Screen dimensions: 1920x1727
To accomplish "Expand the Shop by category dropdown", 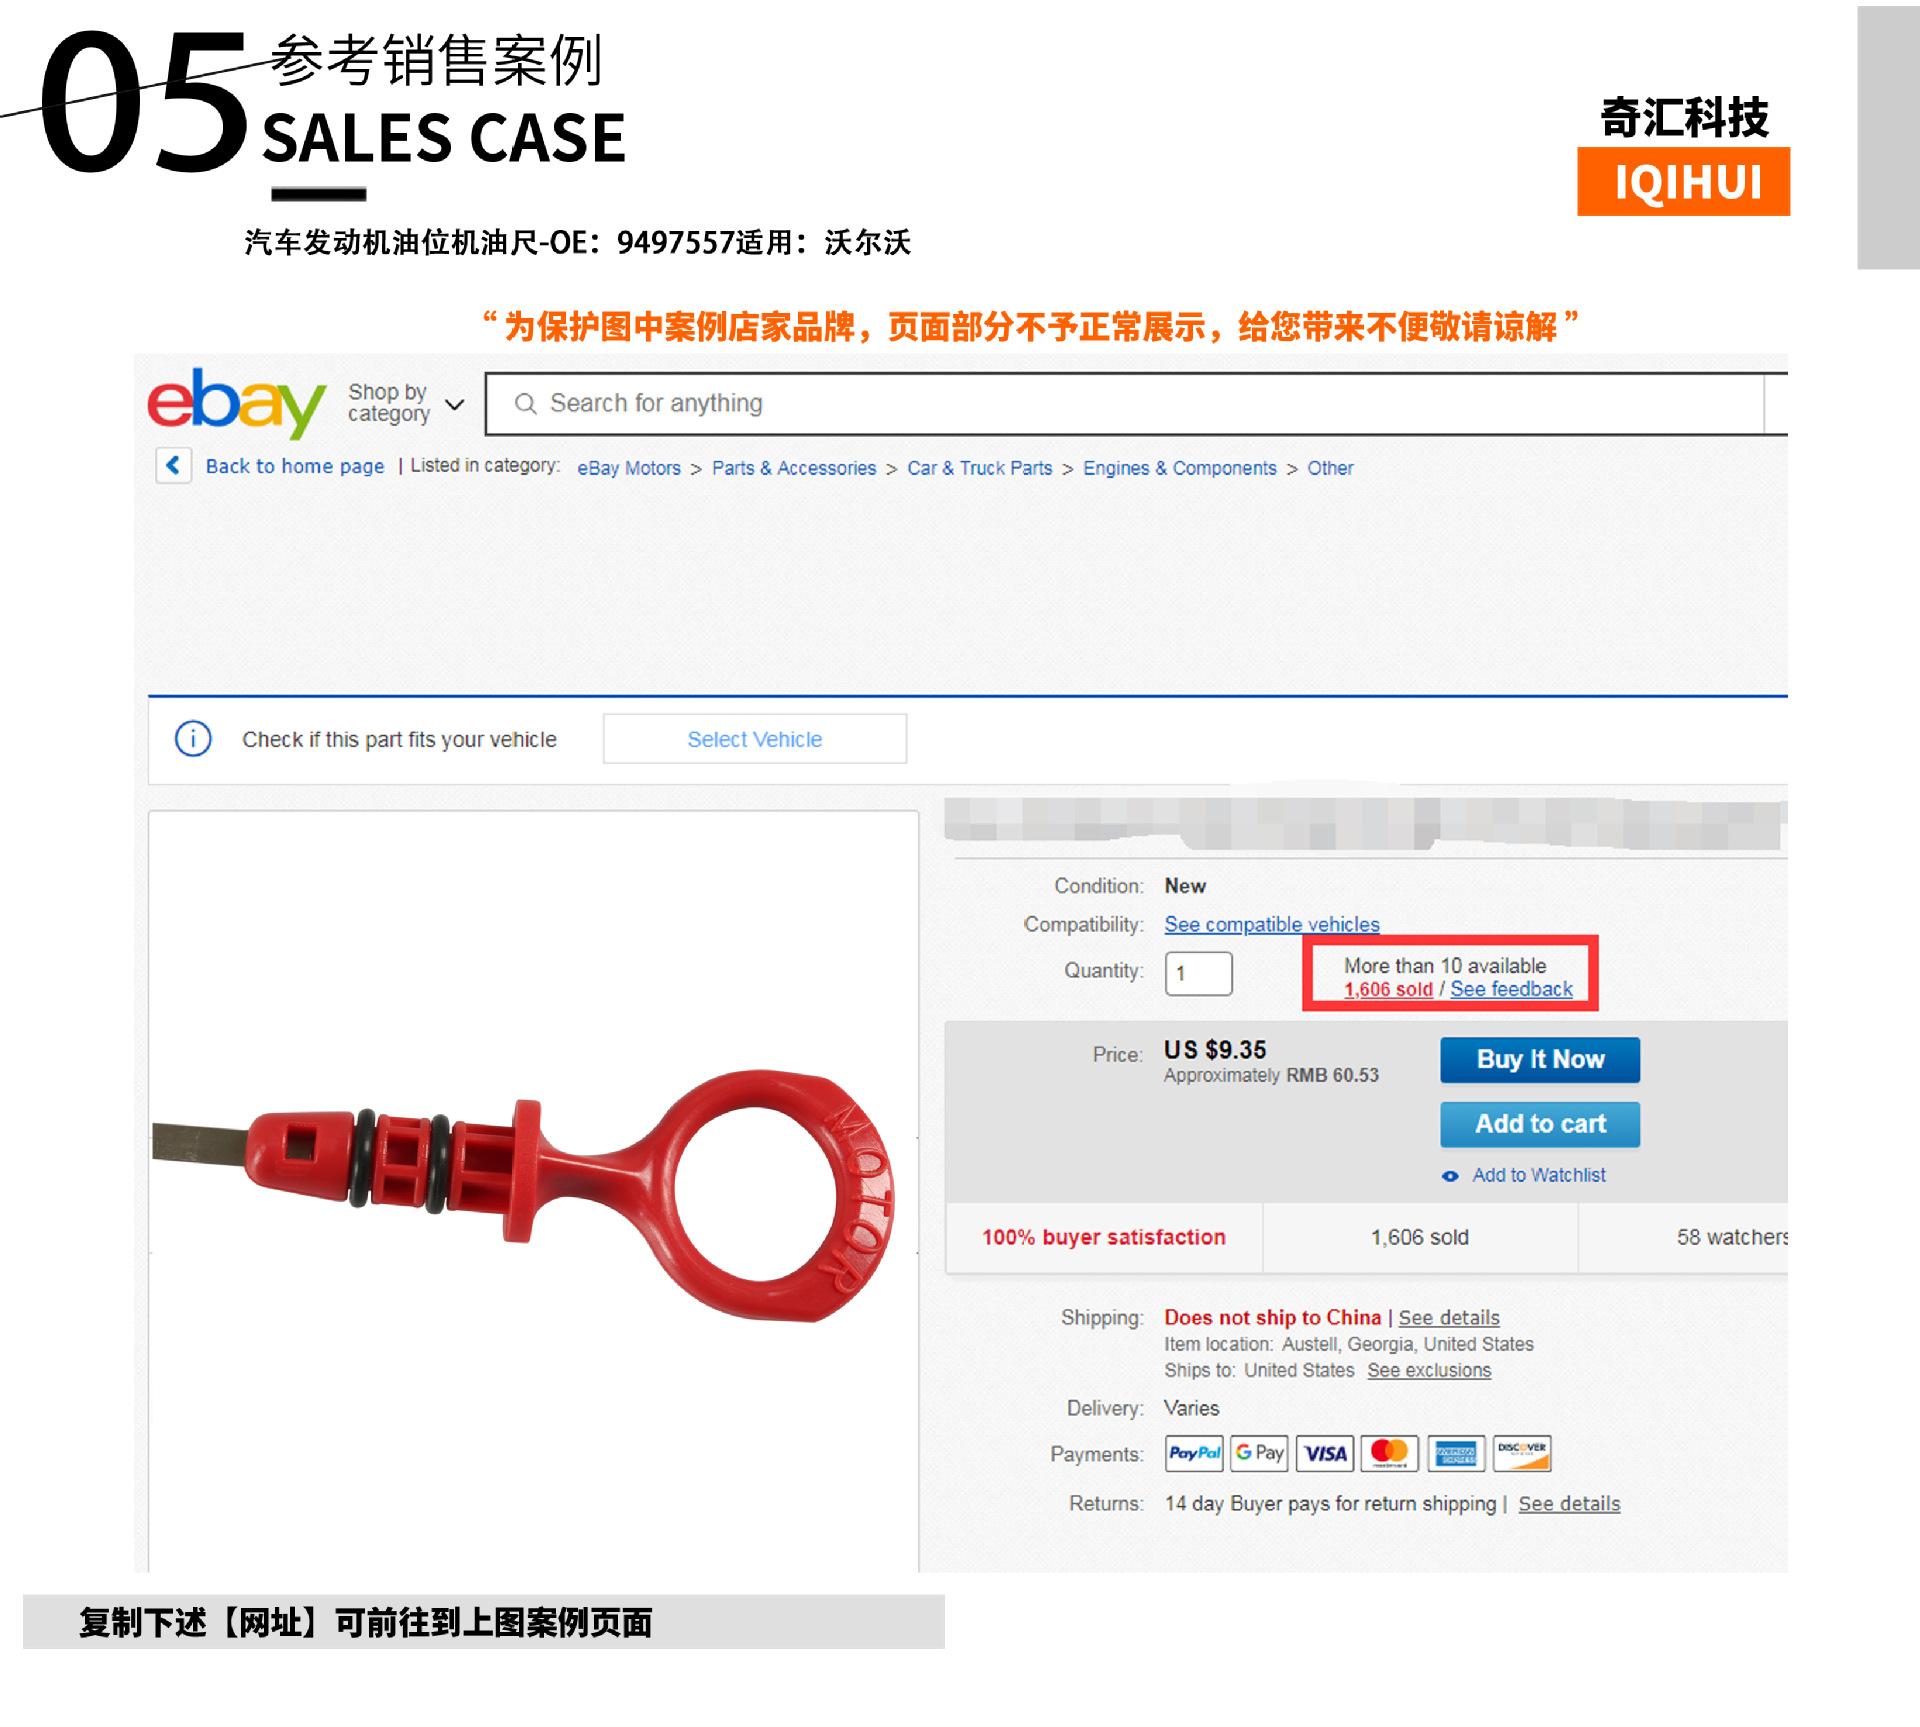I will (406, 403).
